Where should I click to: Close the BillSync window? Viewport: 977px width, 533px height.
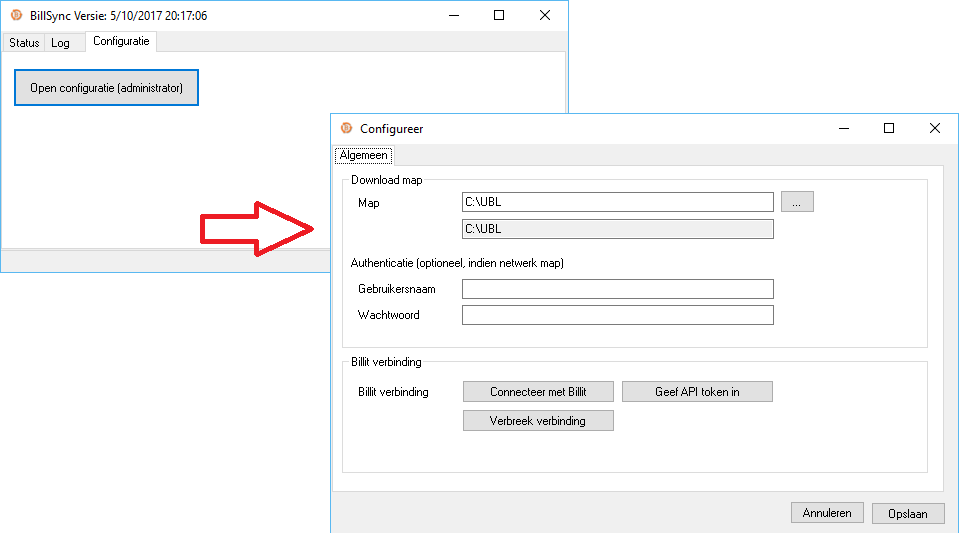[x=545, y=16]
